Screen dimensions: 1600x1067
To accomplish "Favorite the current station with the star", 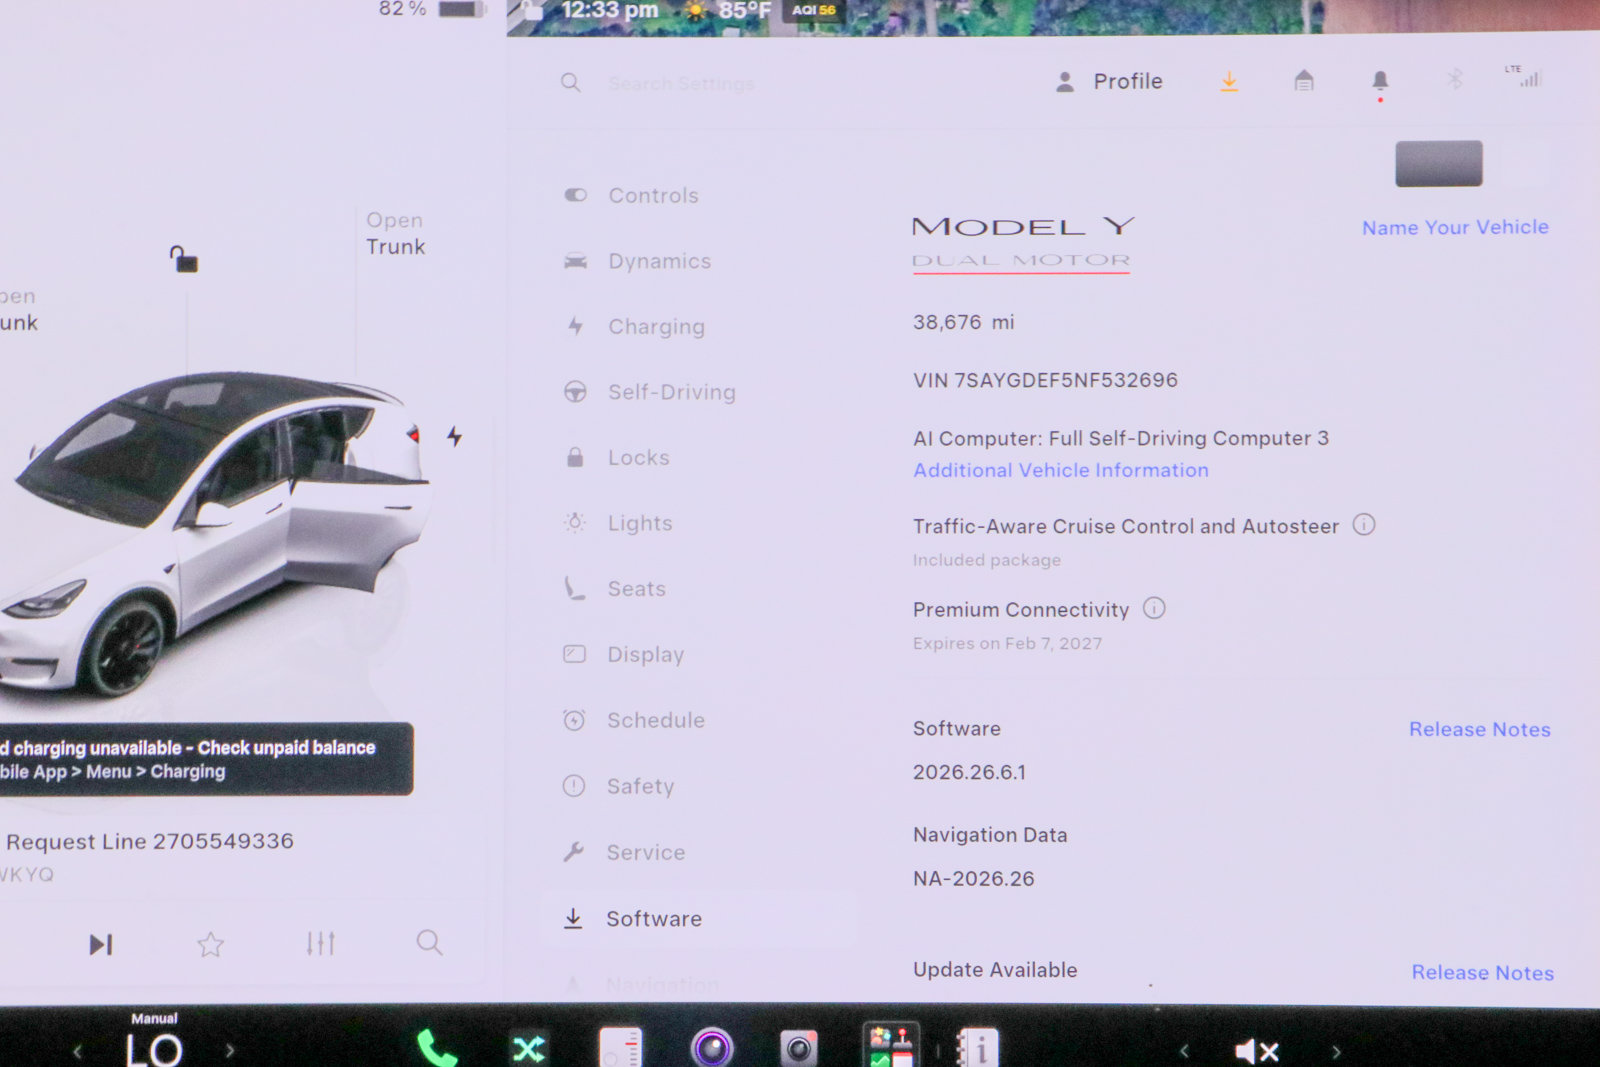I will tap(210, 944).
